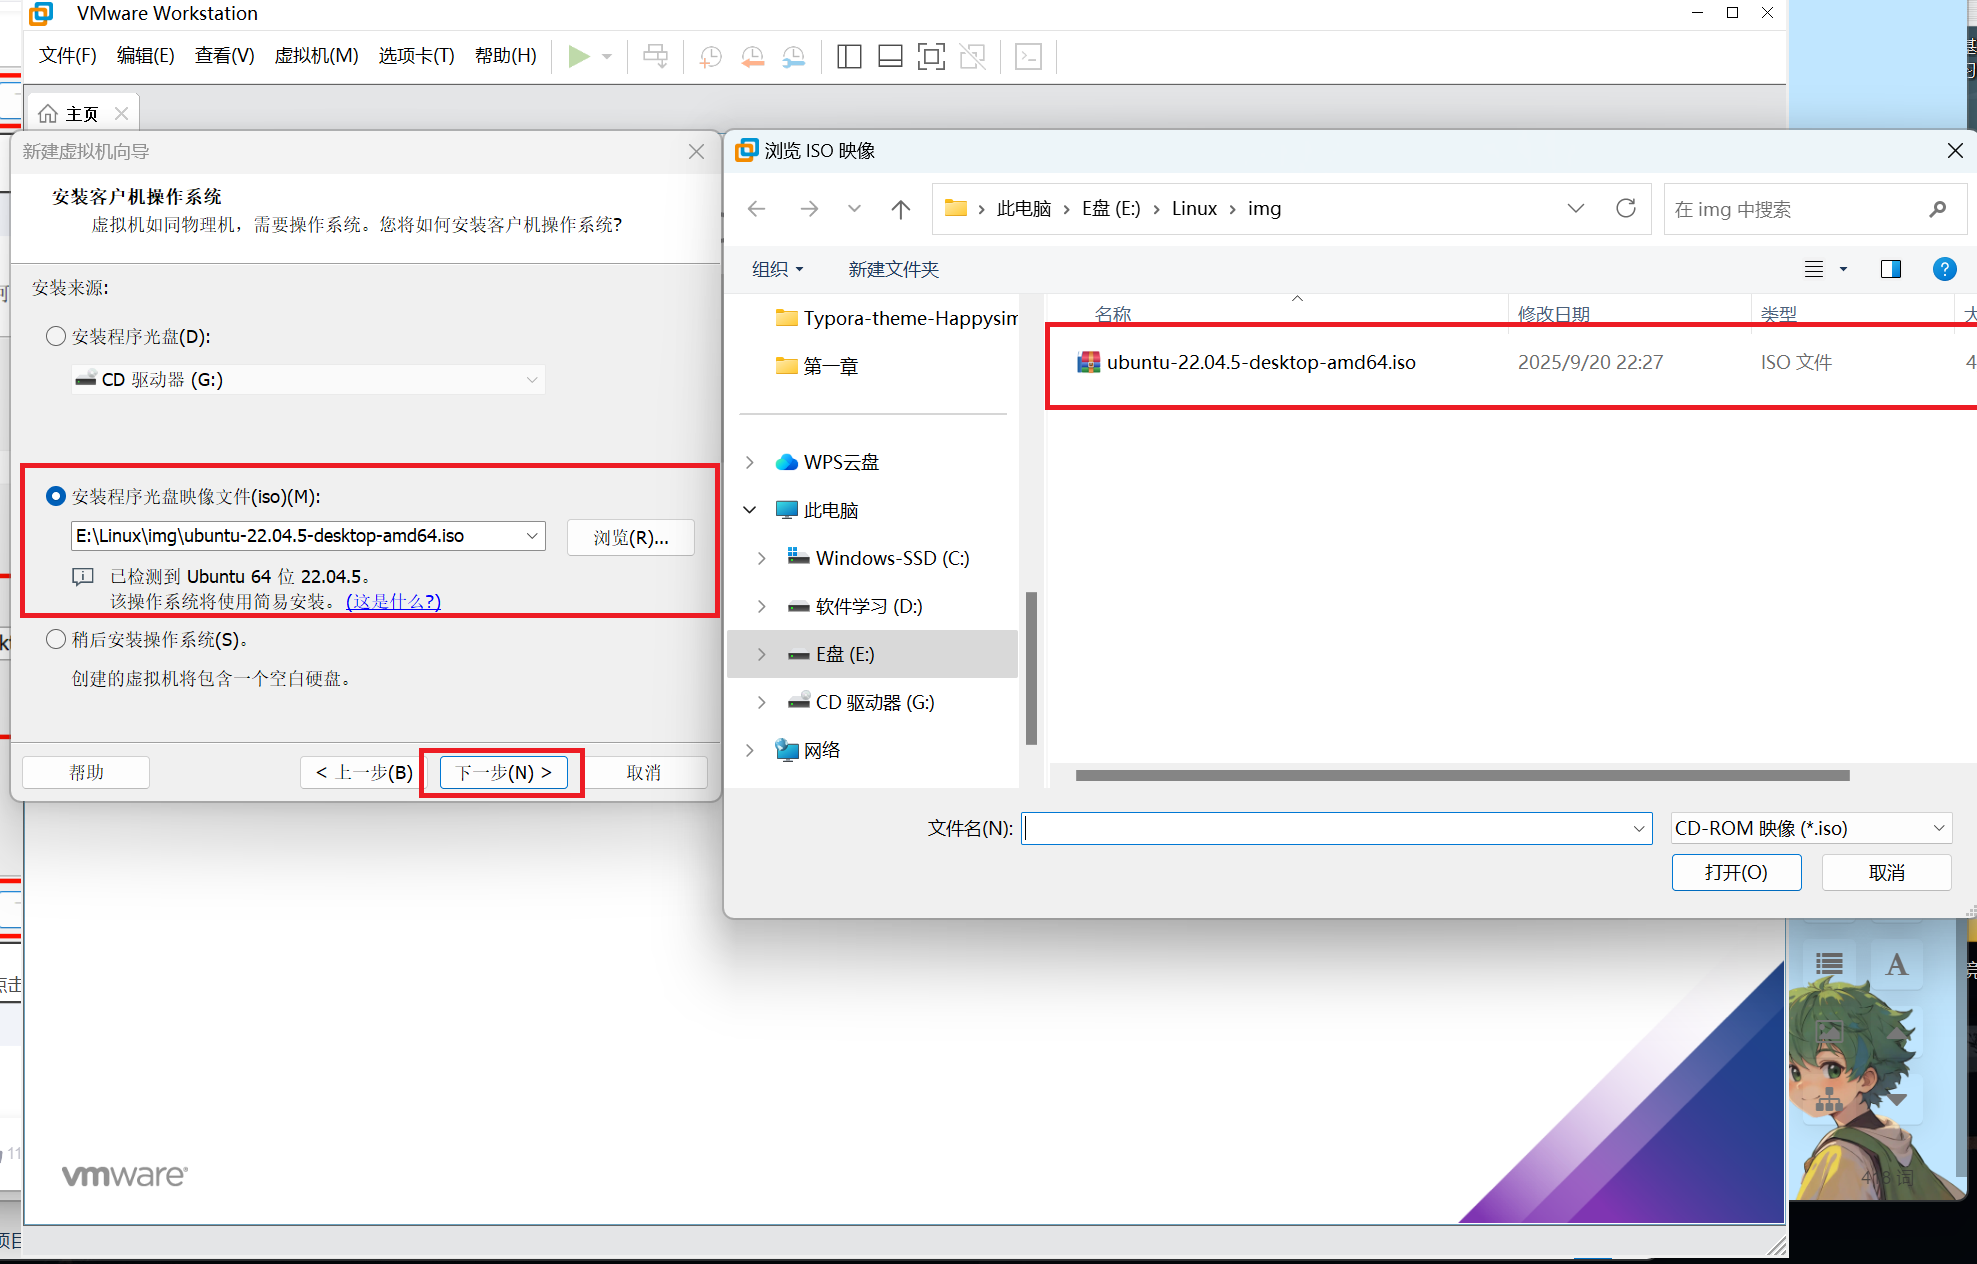Image resolution: width=1977 pixels, height=1264 pixels.
Task: Revert the VM to its snapshot
Action: click(x=752, y=56)
